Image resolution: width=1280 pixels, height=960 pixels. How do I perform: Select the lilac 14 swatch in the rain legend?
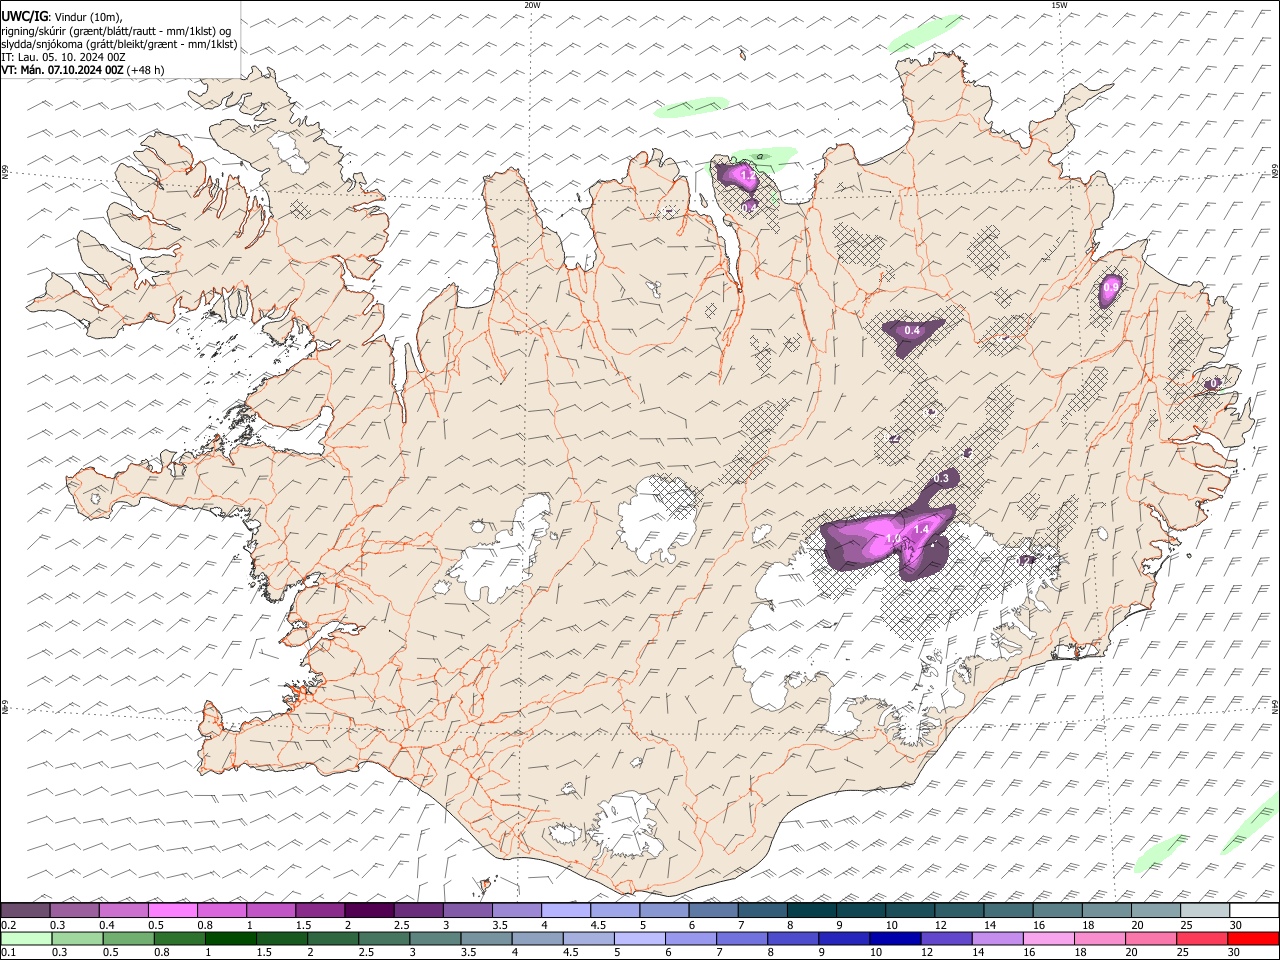997,938
